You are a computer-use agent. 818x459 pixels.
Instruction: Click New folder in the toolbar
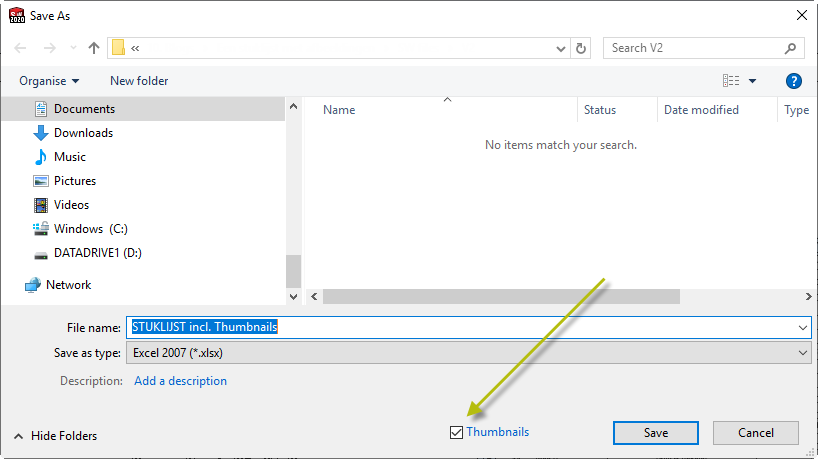click(139, 81)
